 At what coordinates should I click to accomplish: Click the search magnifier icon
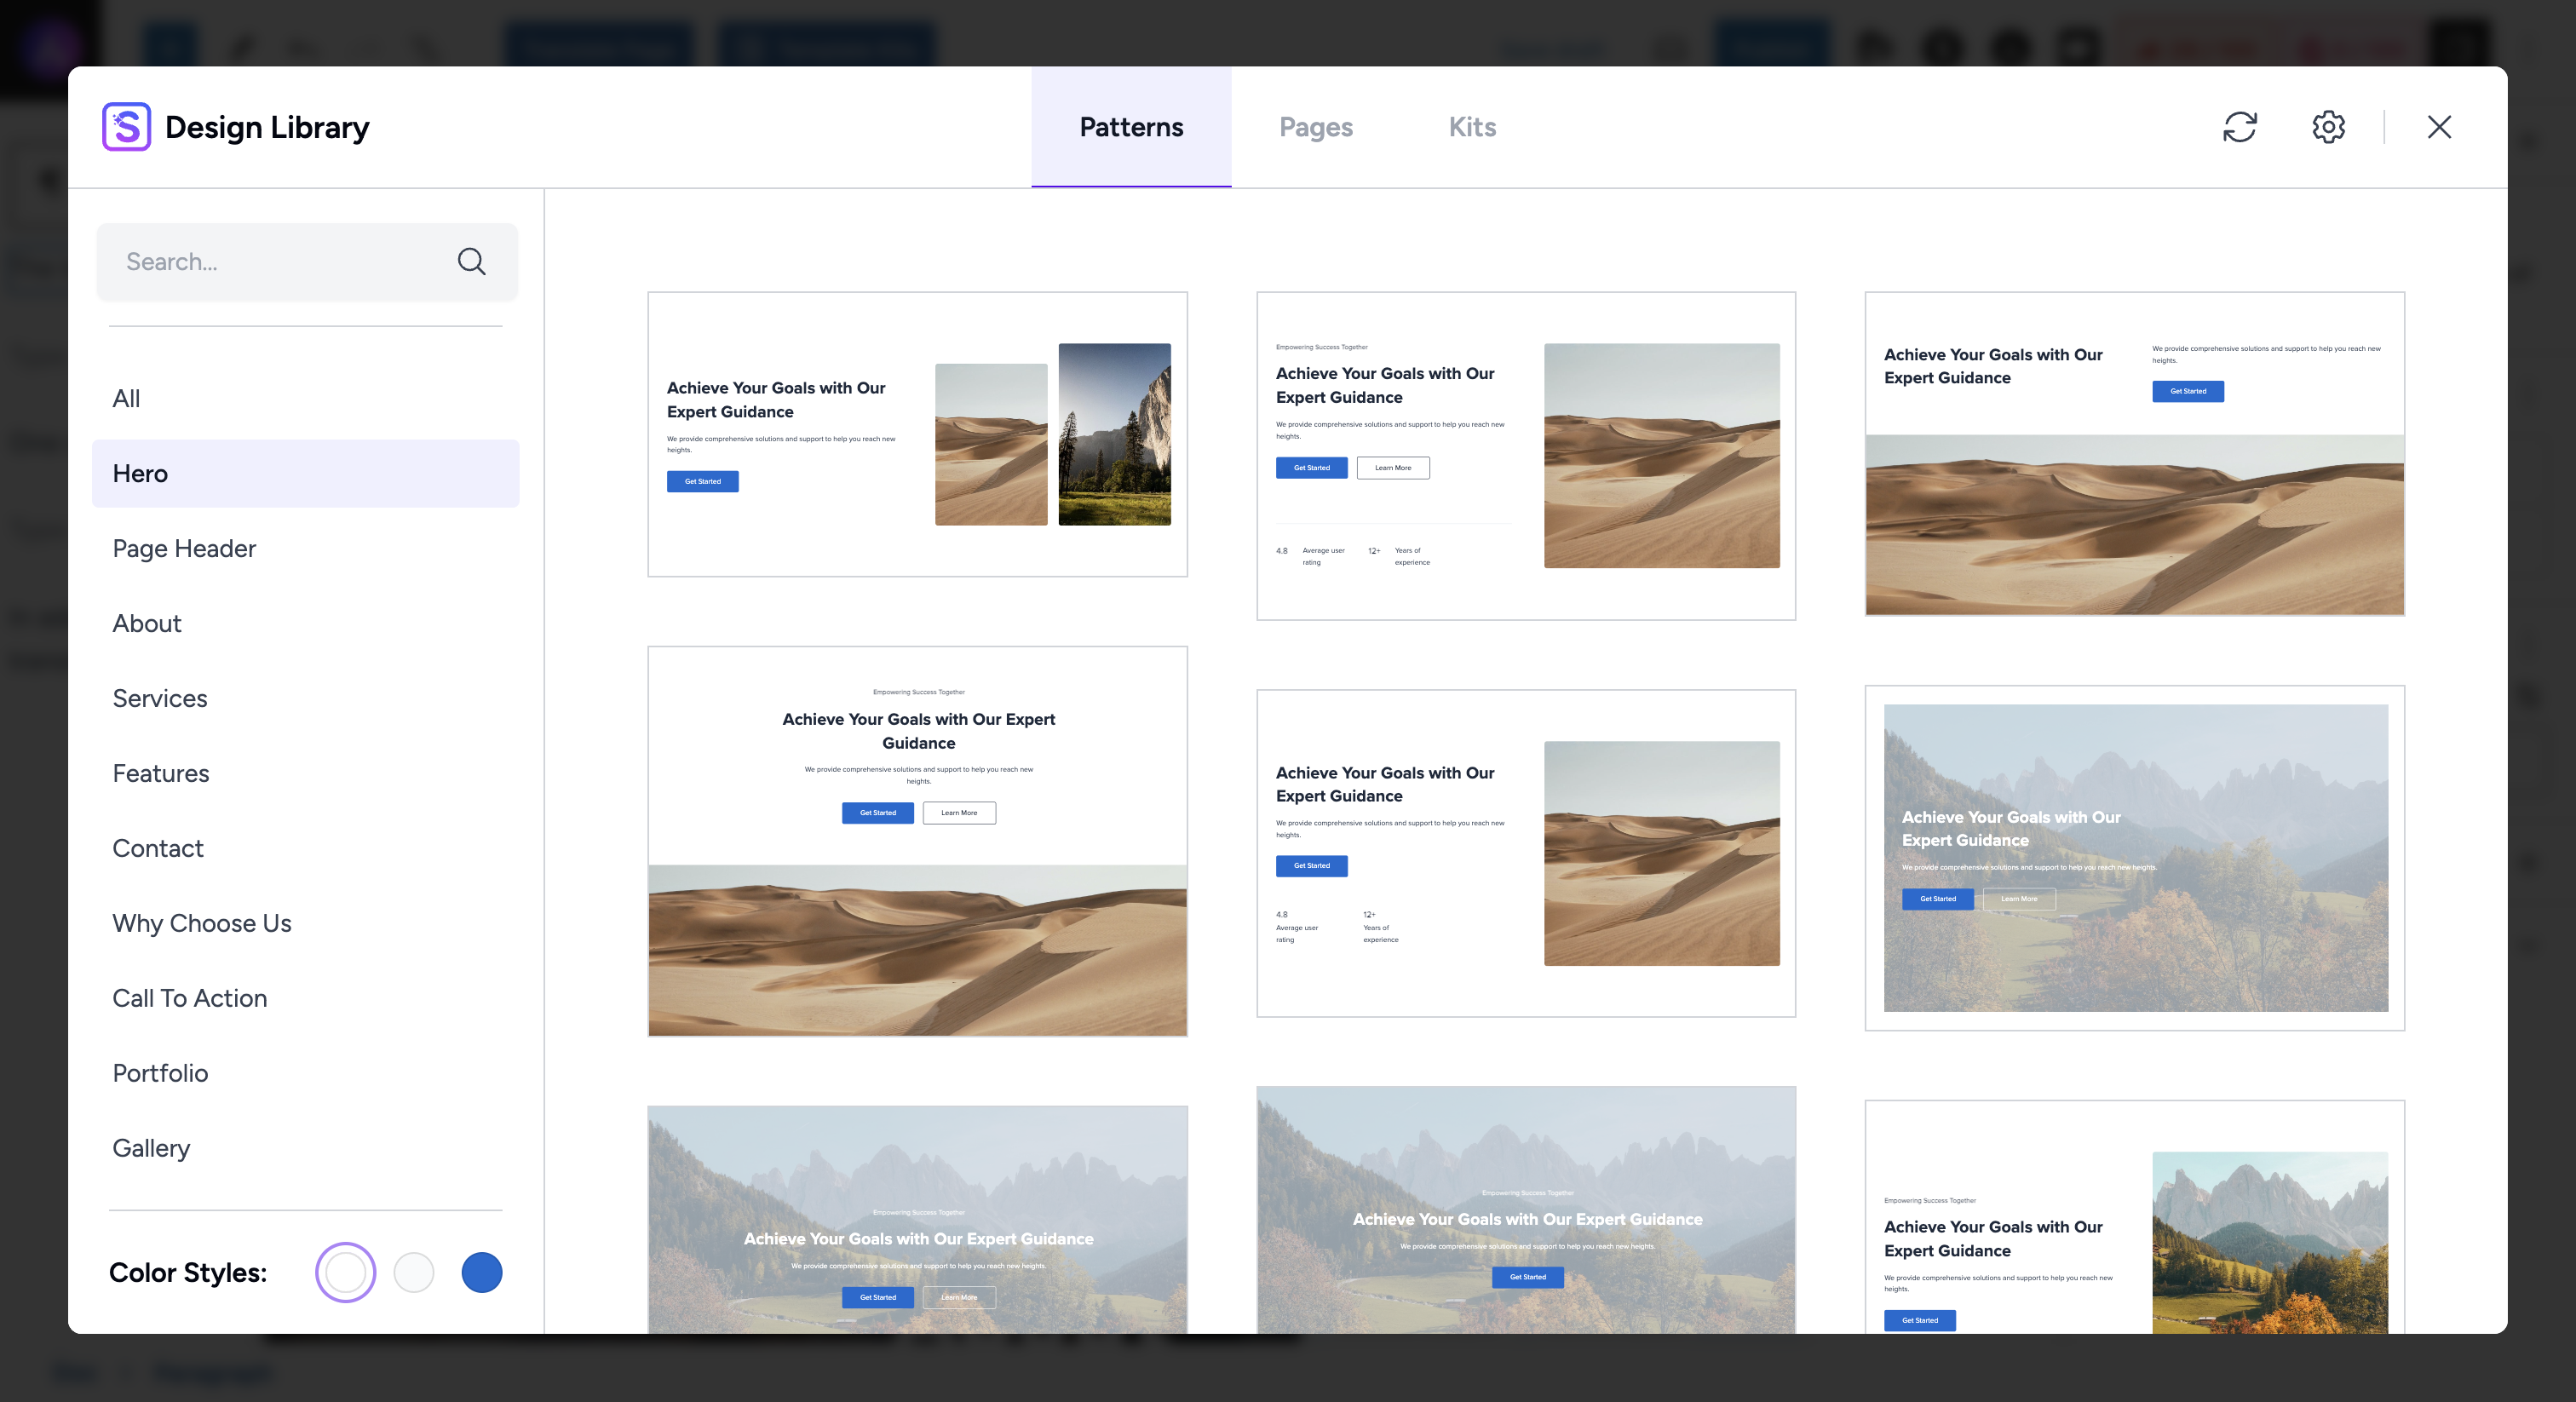pyautogui.click(x=473, y=262)
